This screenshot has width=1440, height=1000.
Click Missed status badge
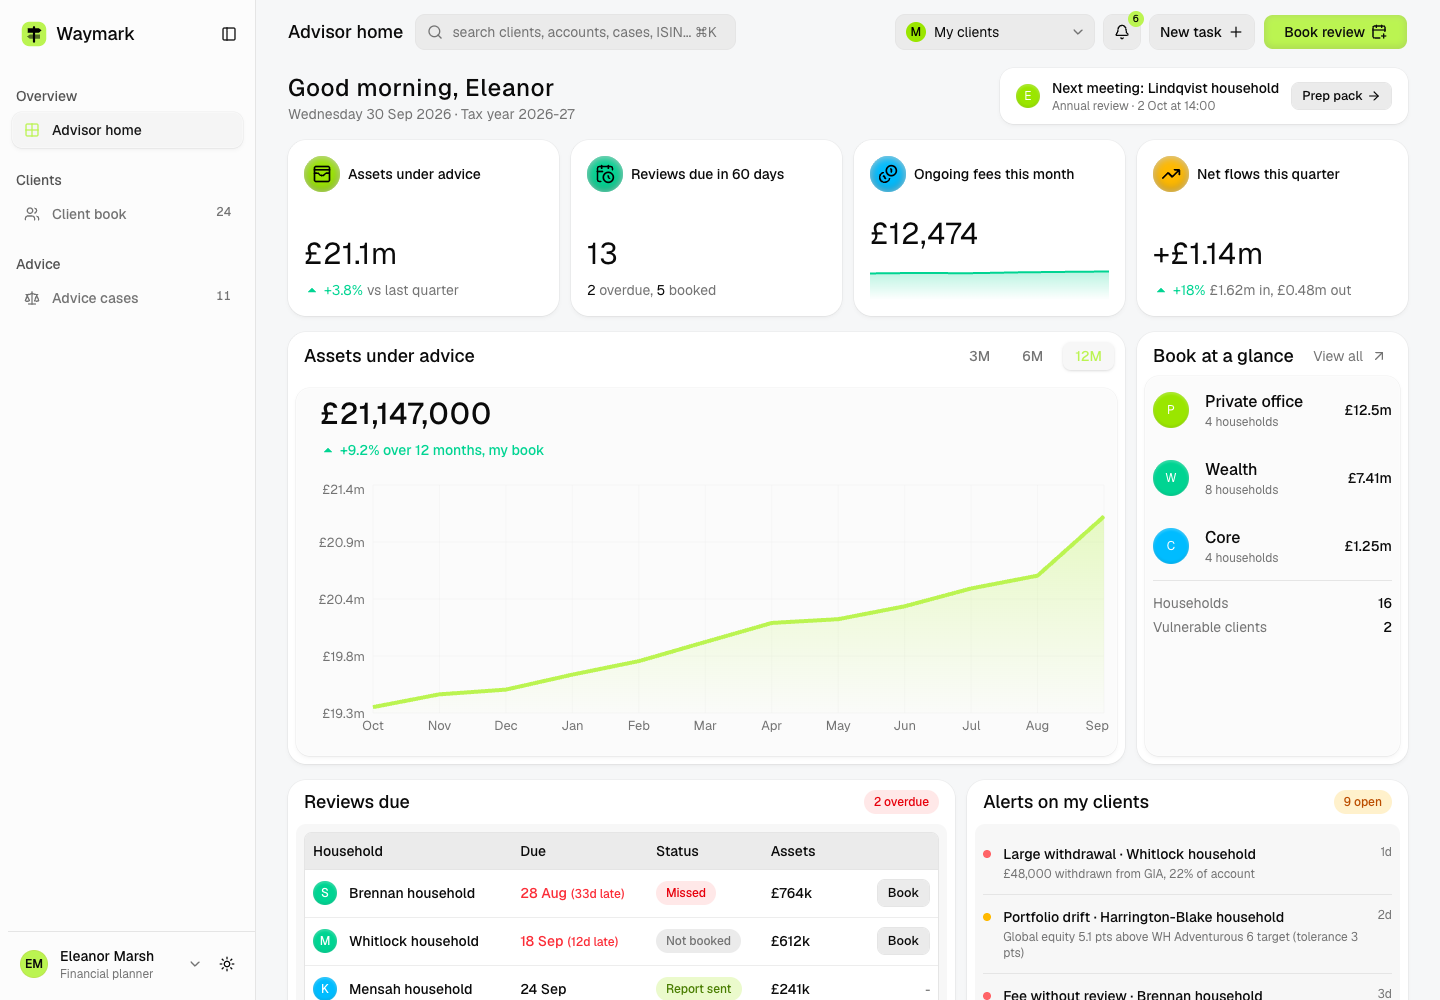click(x=686, y=893)
